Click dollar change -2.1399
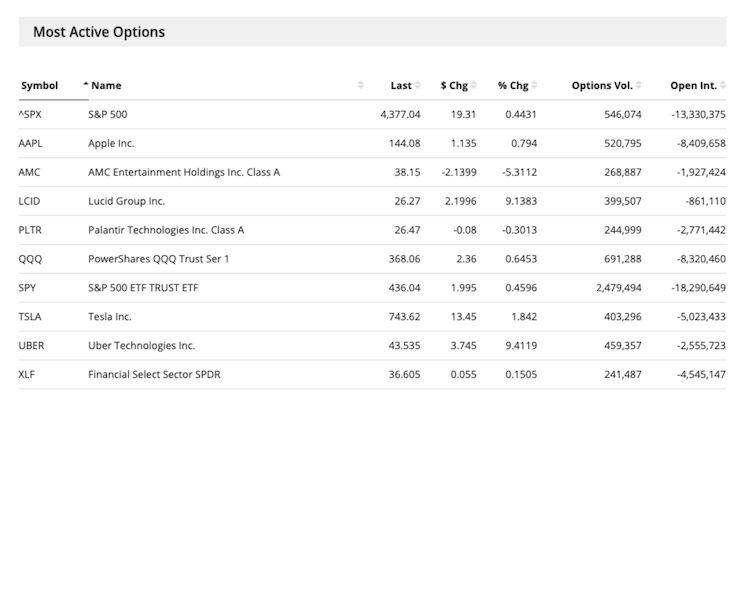The height and width of the screenshot is (597, 750). click(x=459, y=172)
